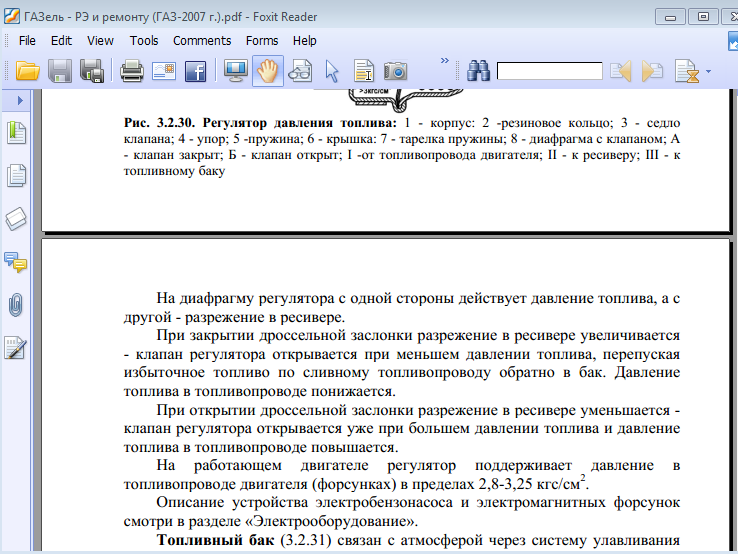This screenshot has width=738, height=554.
Task: Click the Find Previous result button
Action: click(x=622, y=71)
